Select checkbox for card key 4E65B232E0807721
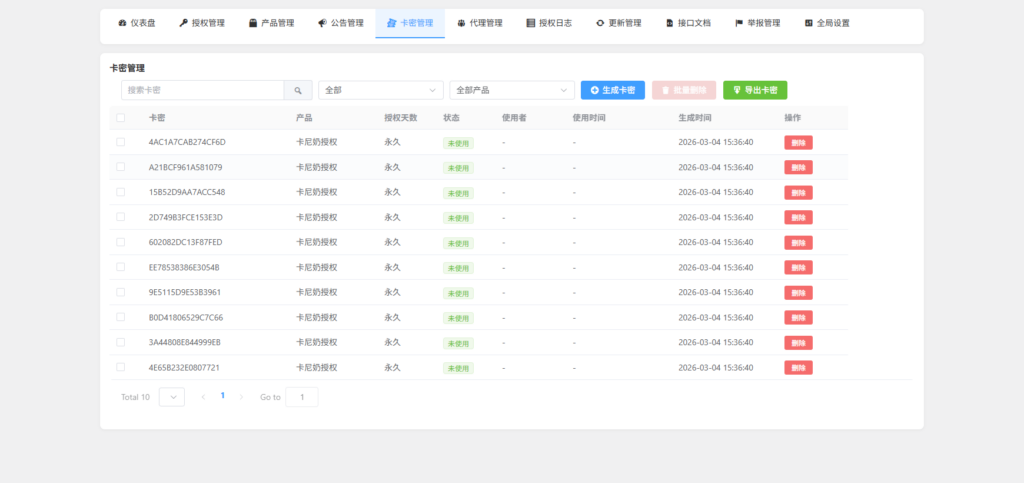1024x483 pixels. (121, 367)
